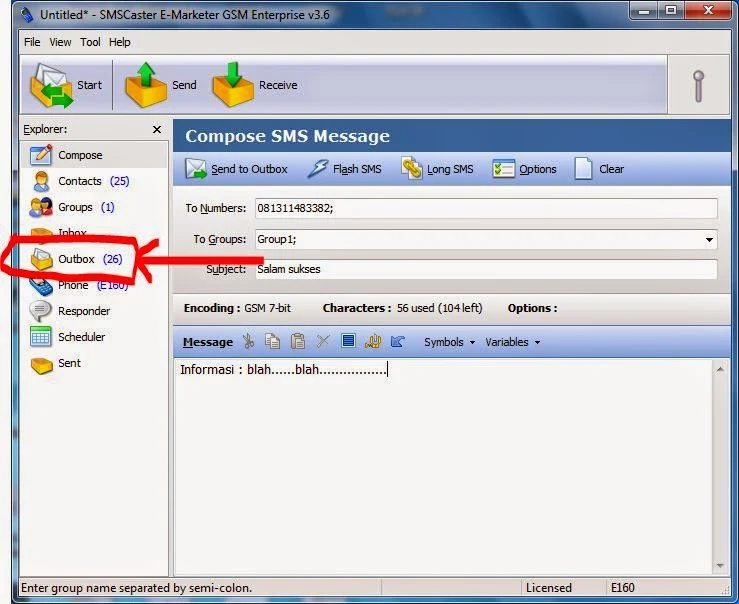Click the Message toolbar label
The width and height of the screenshot is (739, 604).
(x=208, y=342)
